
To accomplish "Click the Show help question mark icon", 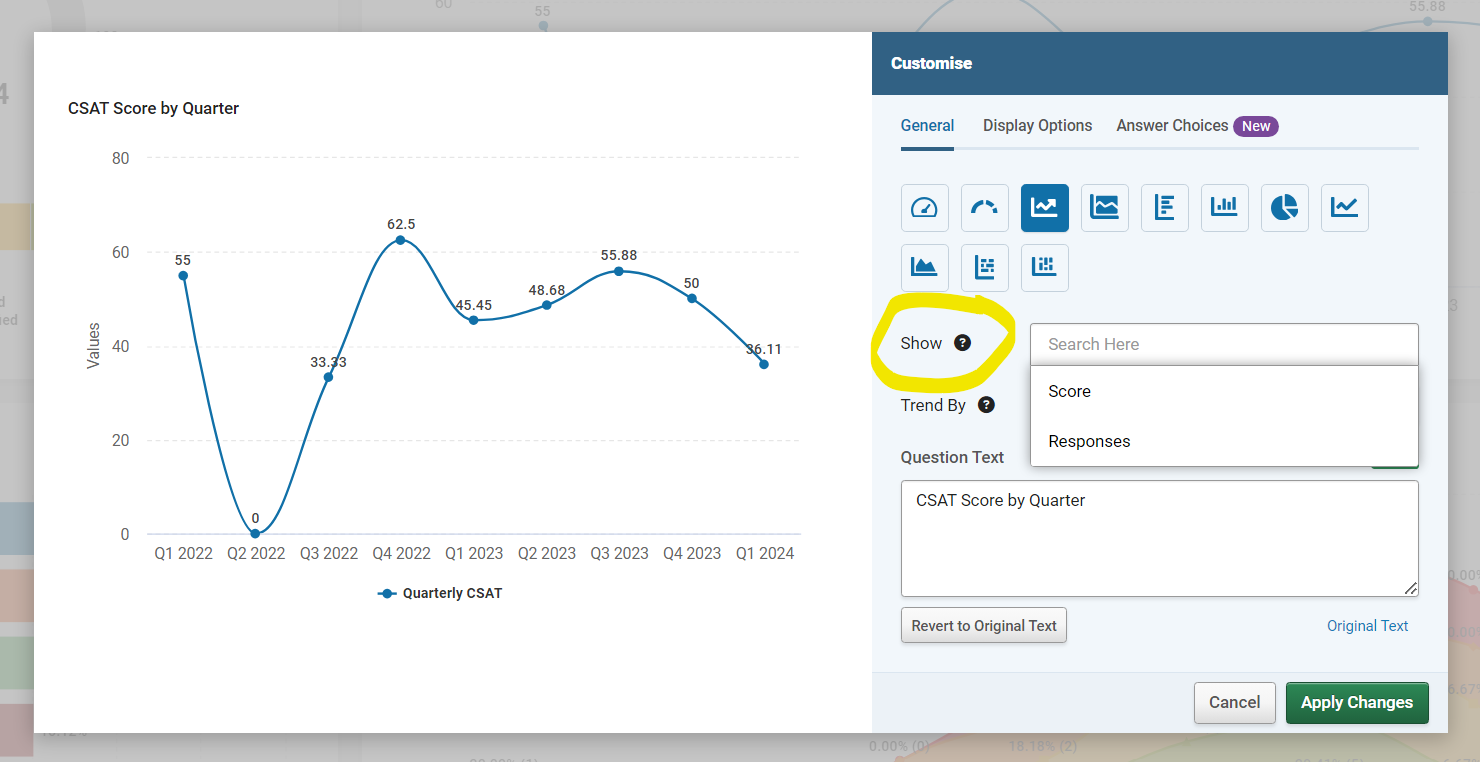I will [962, 342].
